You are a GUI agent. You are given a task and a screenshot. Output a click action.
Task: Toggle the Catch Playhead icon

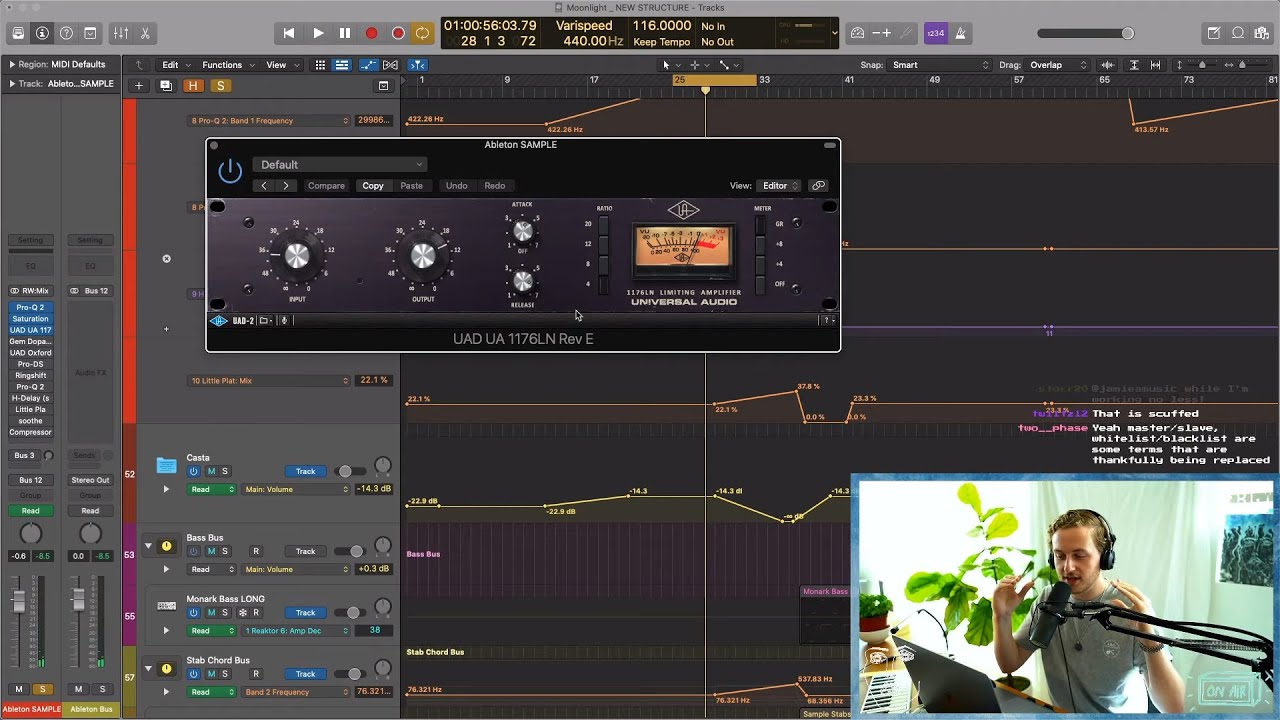(x=419, y=65)
